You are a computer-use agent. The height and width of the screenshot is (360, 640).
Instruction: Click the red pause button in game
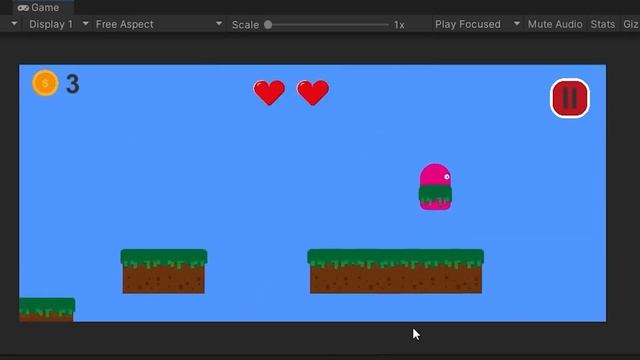[570, 98]
